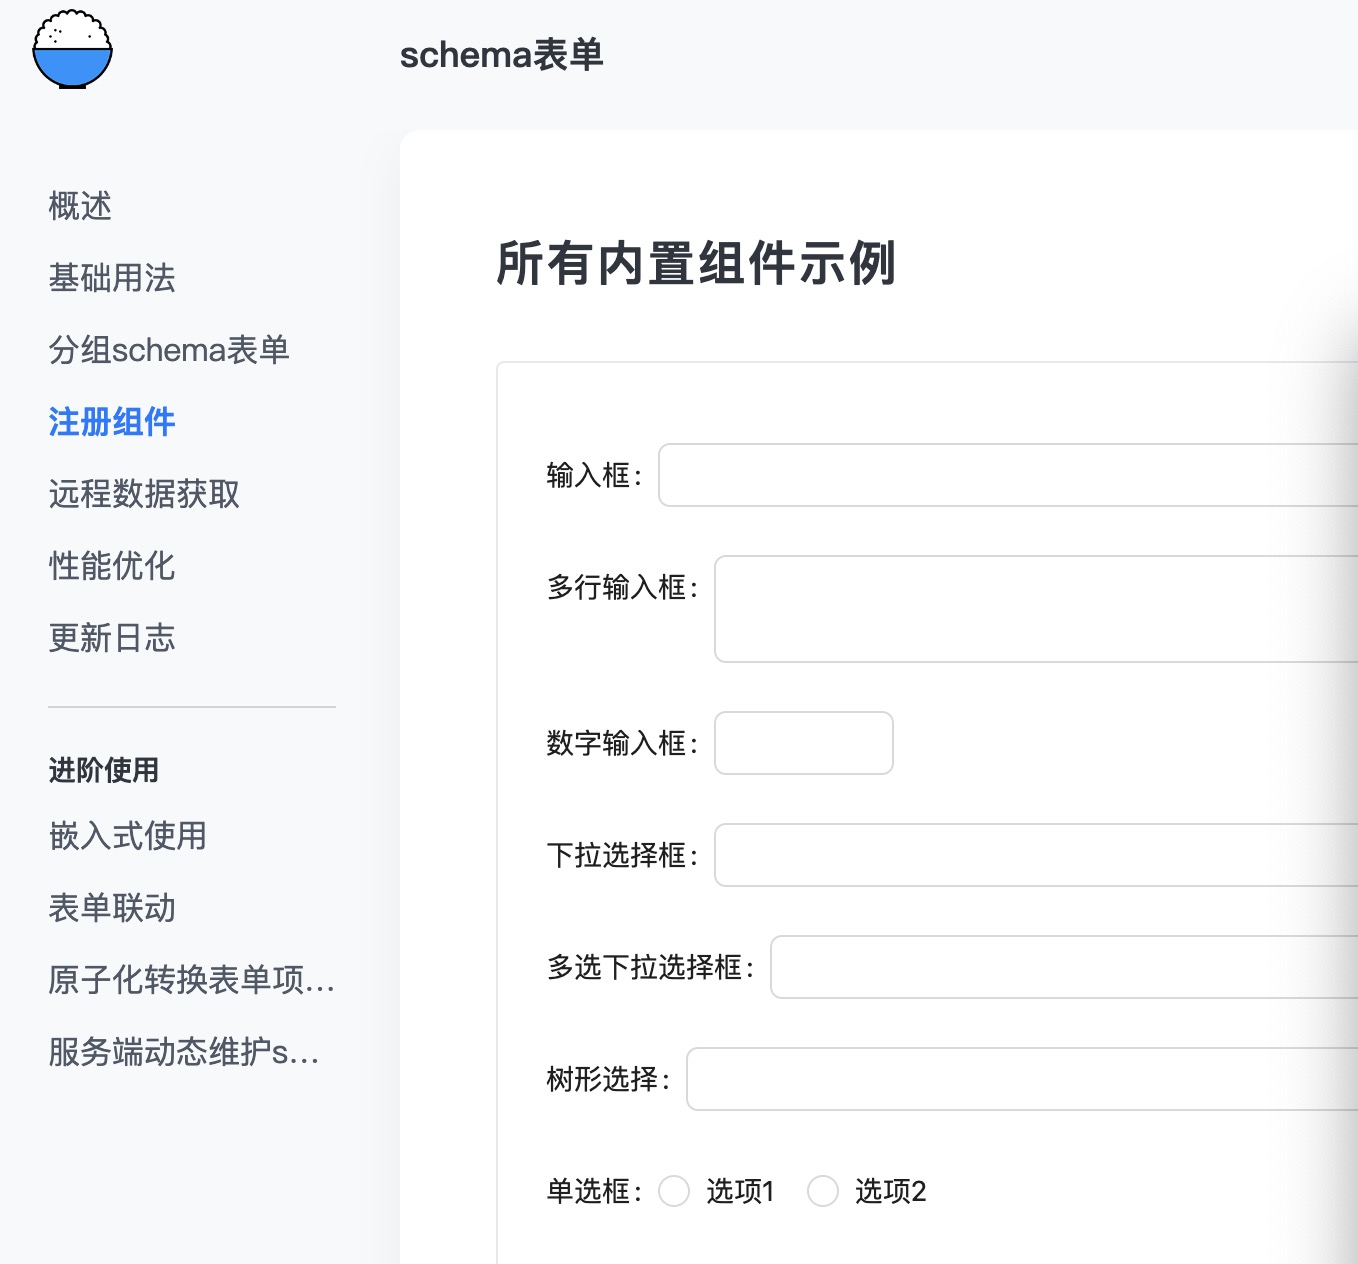Focus the 输入框 text field
1358x1264 pixels.
coord(1008,475)
